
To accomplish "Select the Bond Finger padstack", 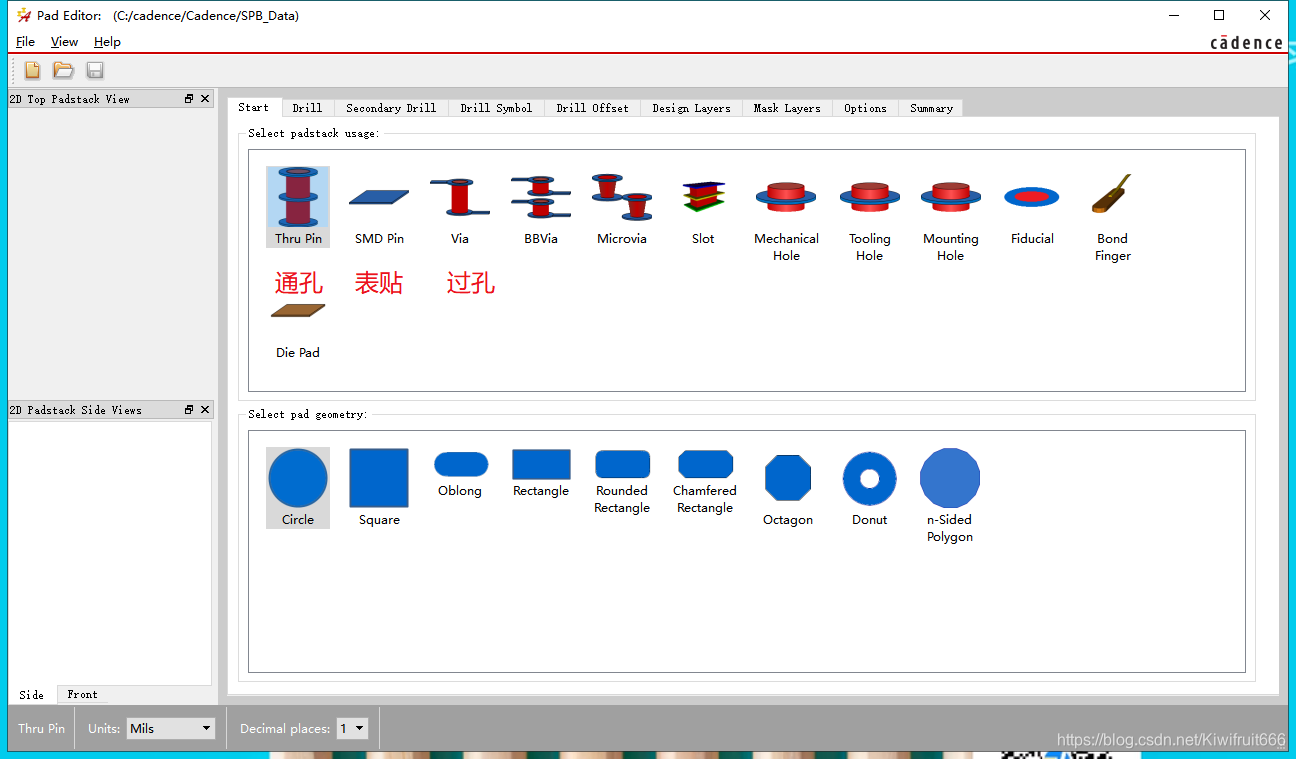I will pos(1112,208).
